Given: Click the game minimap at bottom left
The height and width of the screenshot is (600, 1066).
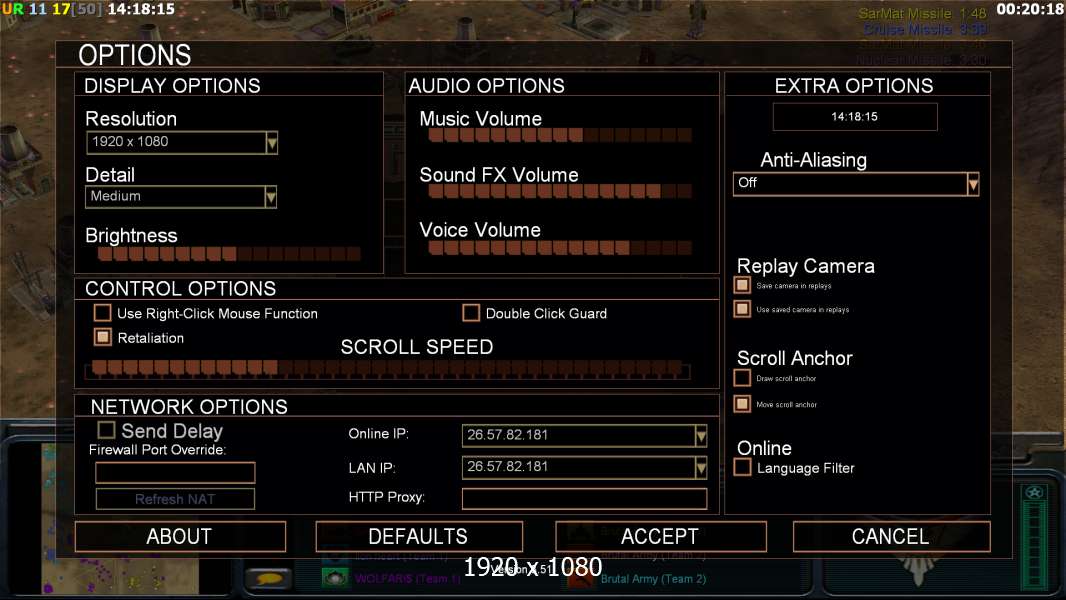Looking at the screenshot, I should click(x=120, y=520).
